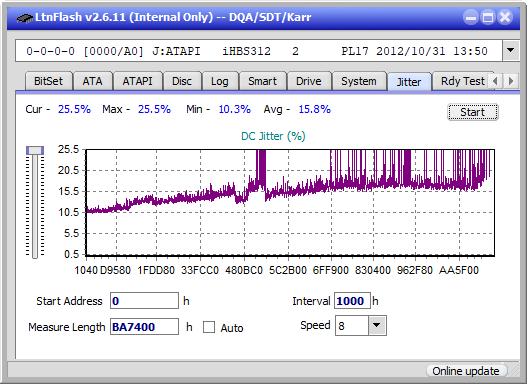
Task: Click the Max value 25.5%
Action: pos(154,109)
